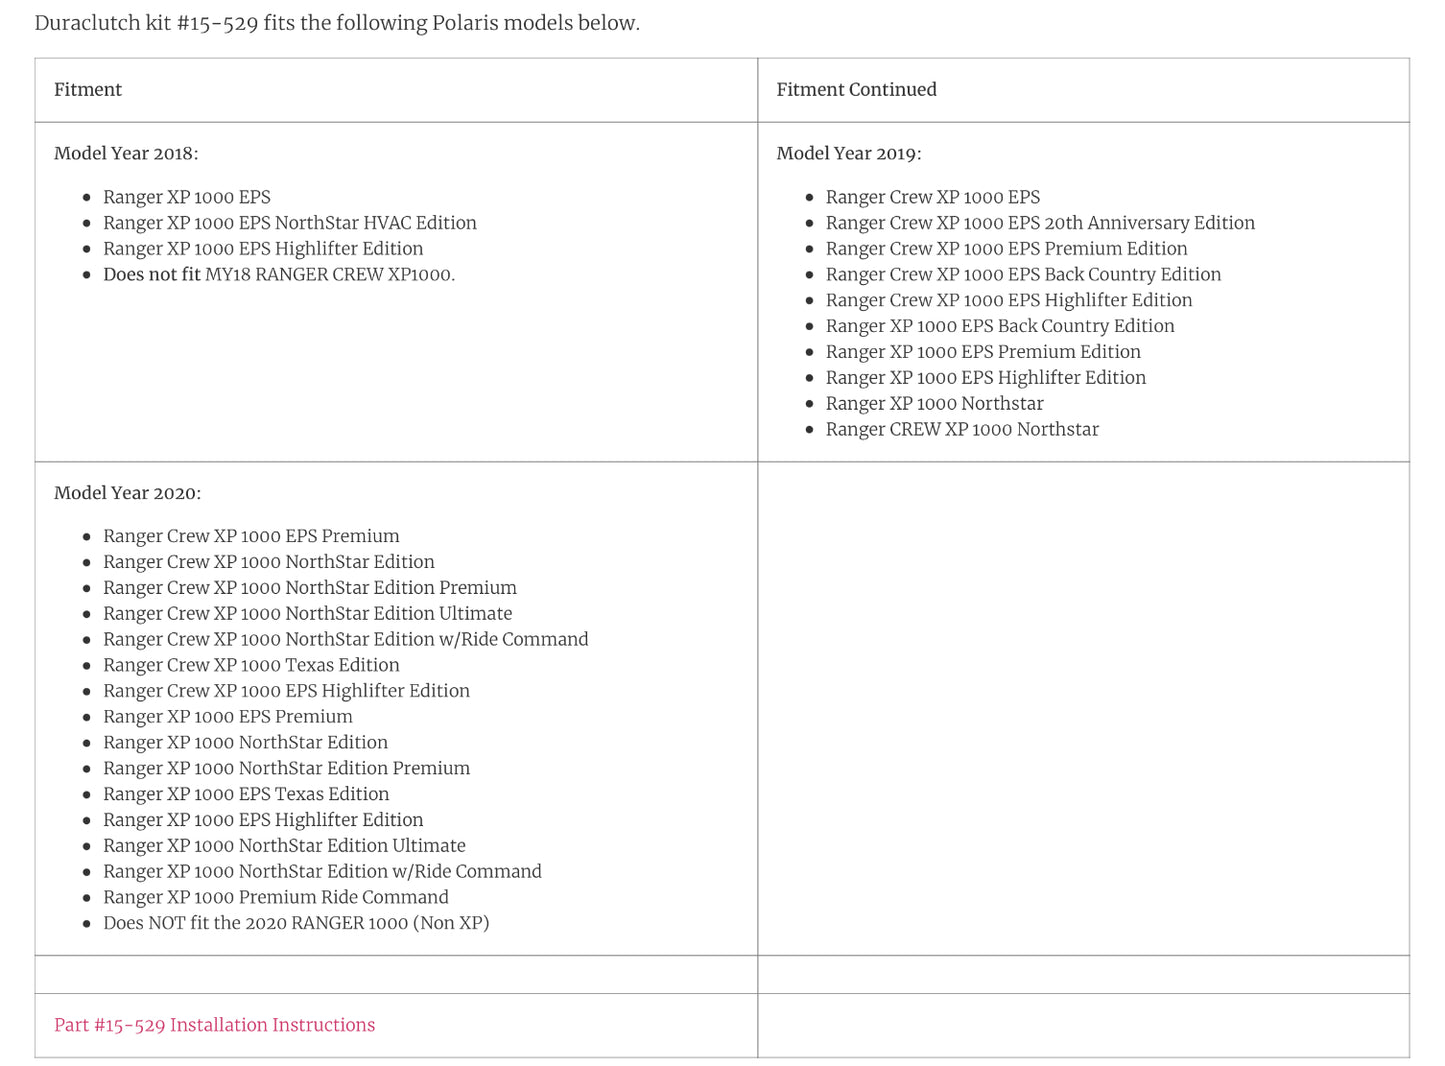Click "Ranger Crew XP 1000 EPS 20th Anniversary Edition"
This screenshot has width=1445, height=1066.
coord(1039,223)
